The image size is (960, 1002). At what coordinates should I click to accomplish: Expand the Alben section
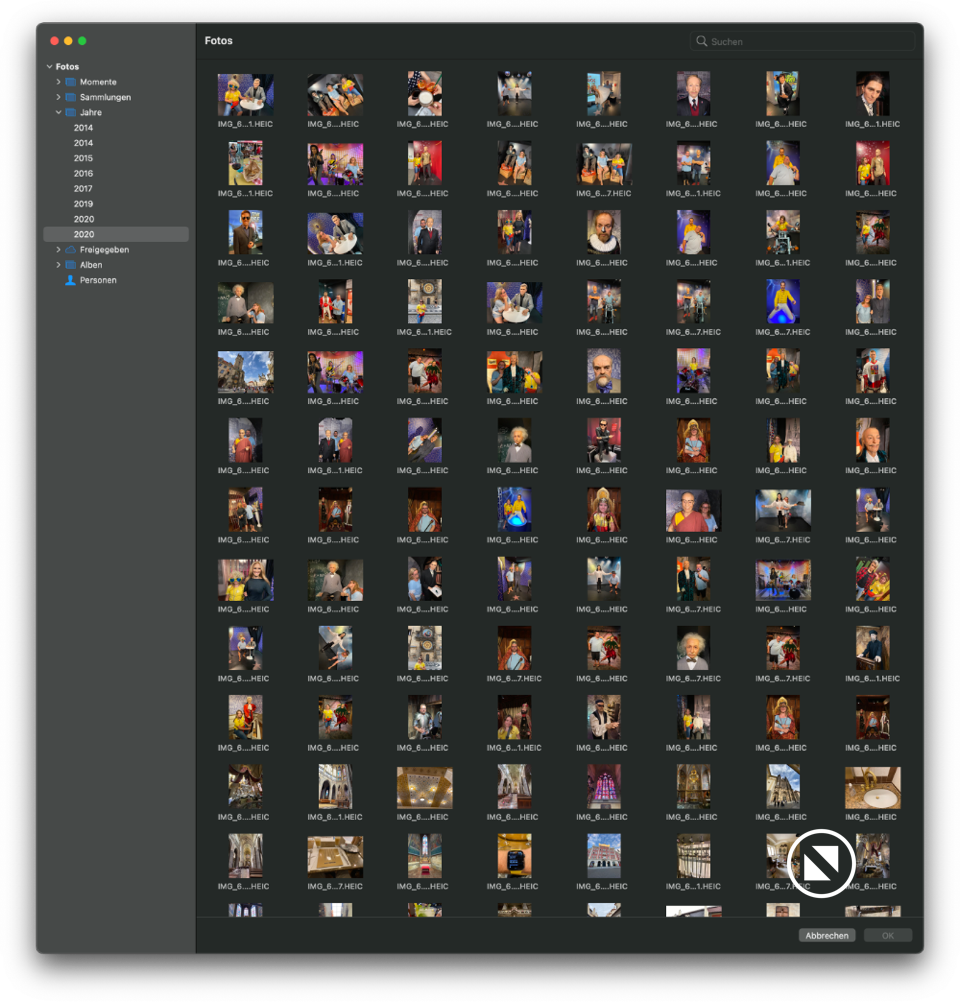coord(58,265)
